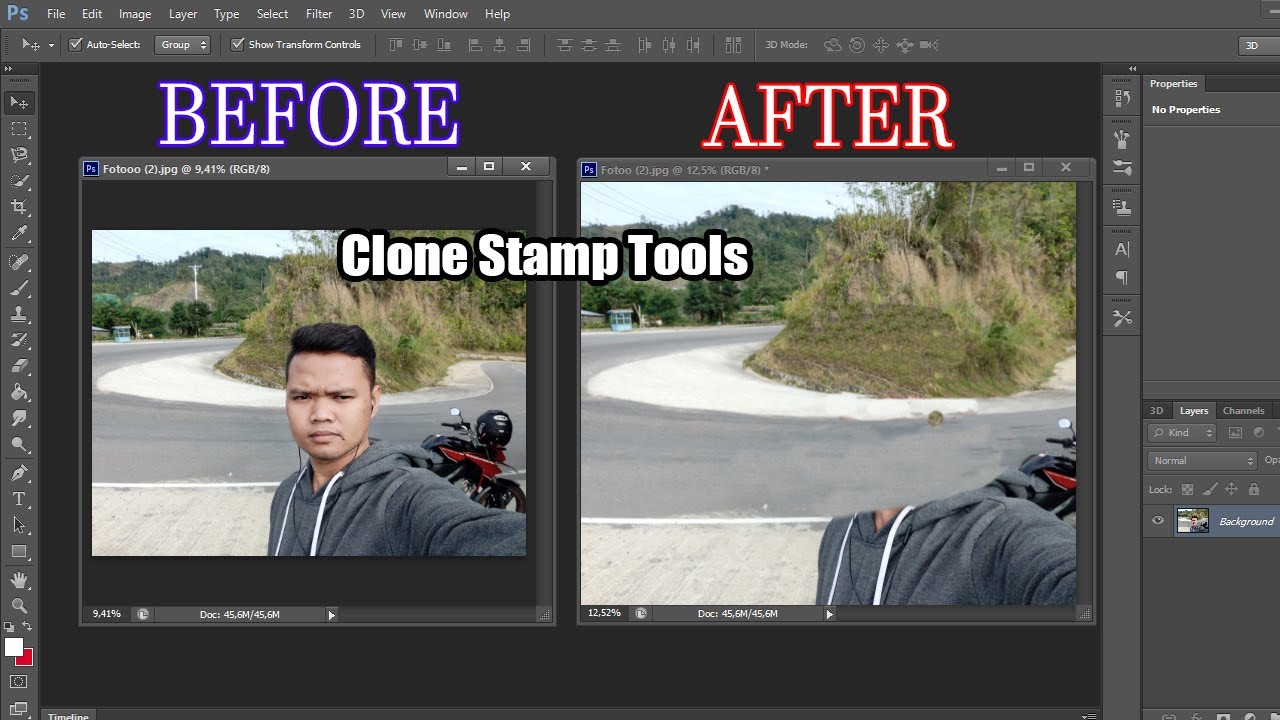Toggle lock position
Viewport: 1280px width, 720px height.
(x=1231, y=489)
